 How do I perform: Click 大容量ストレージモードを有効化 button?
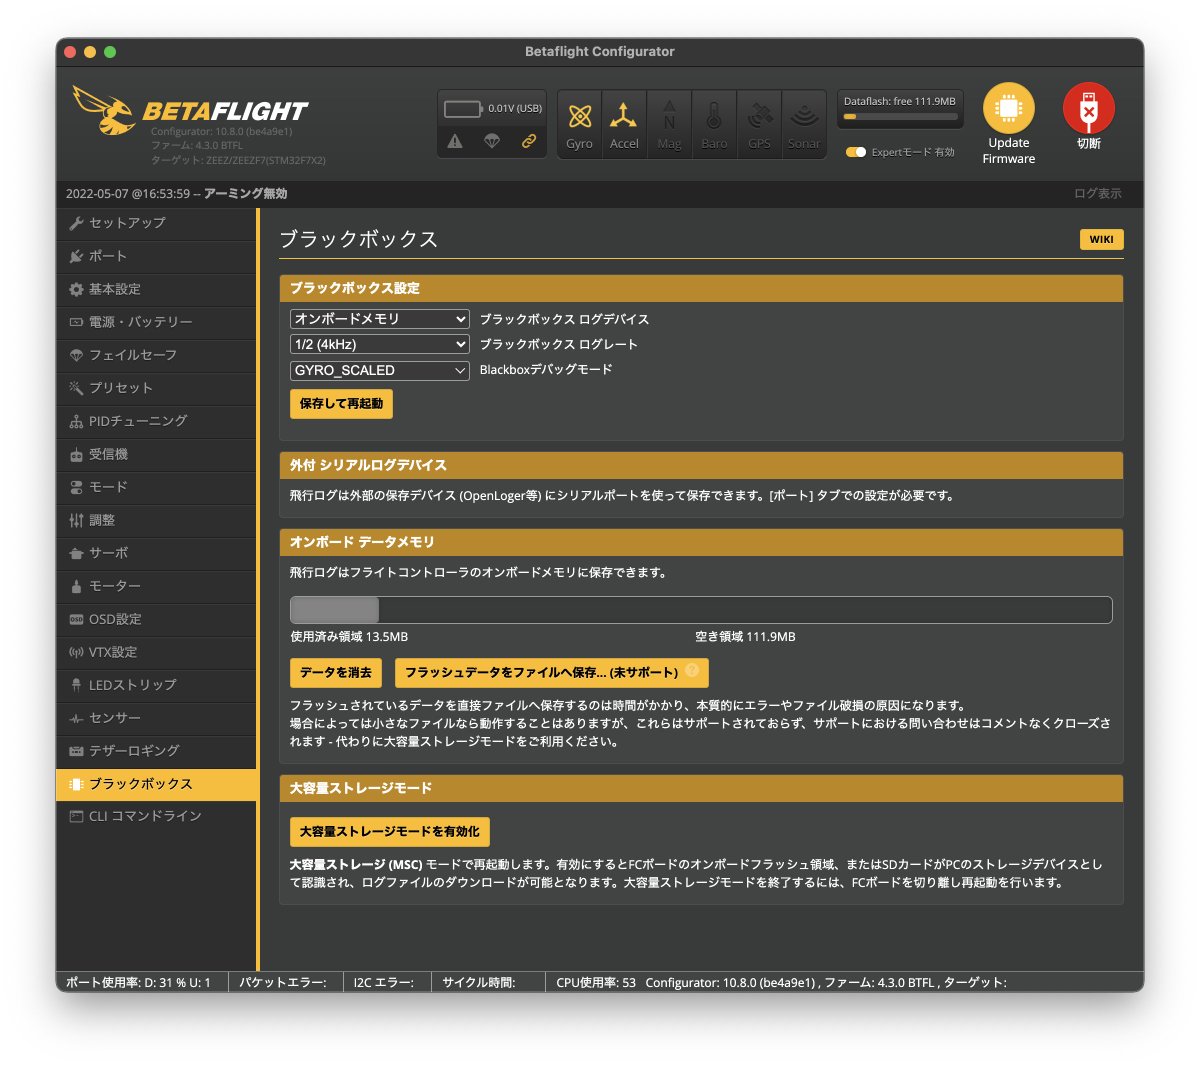coord(390,831)
